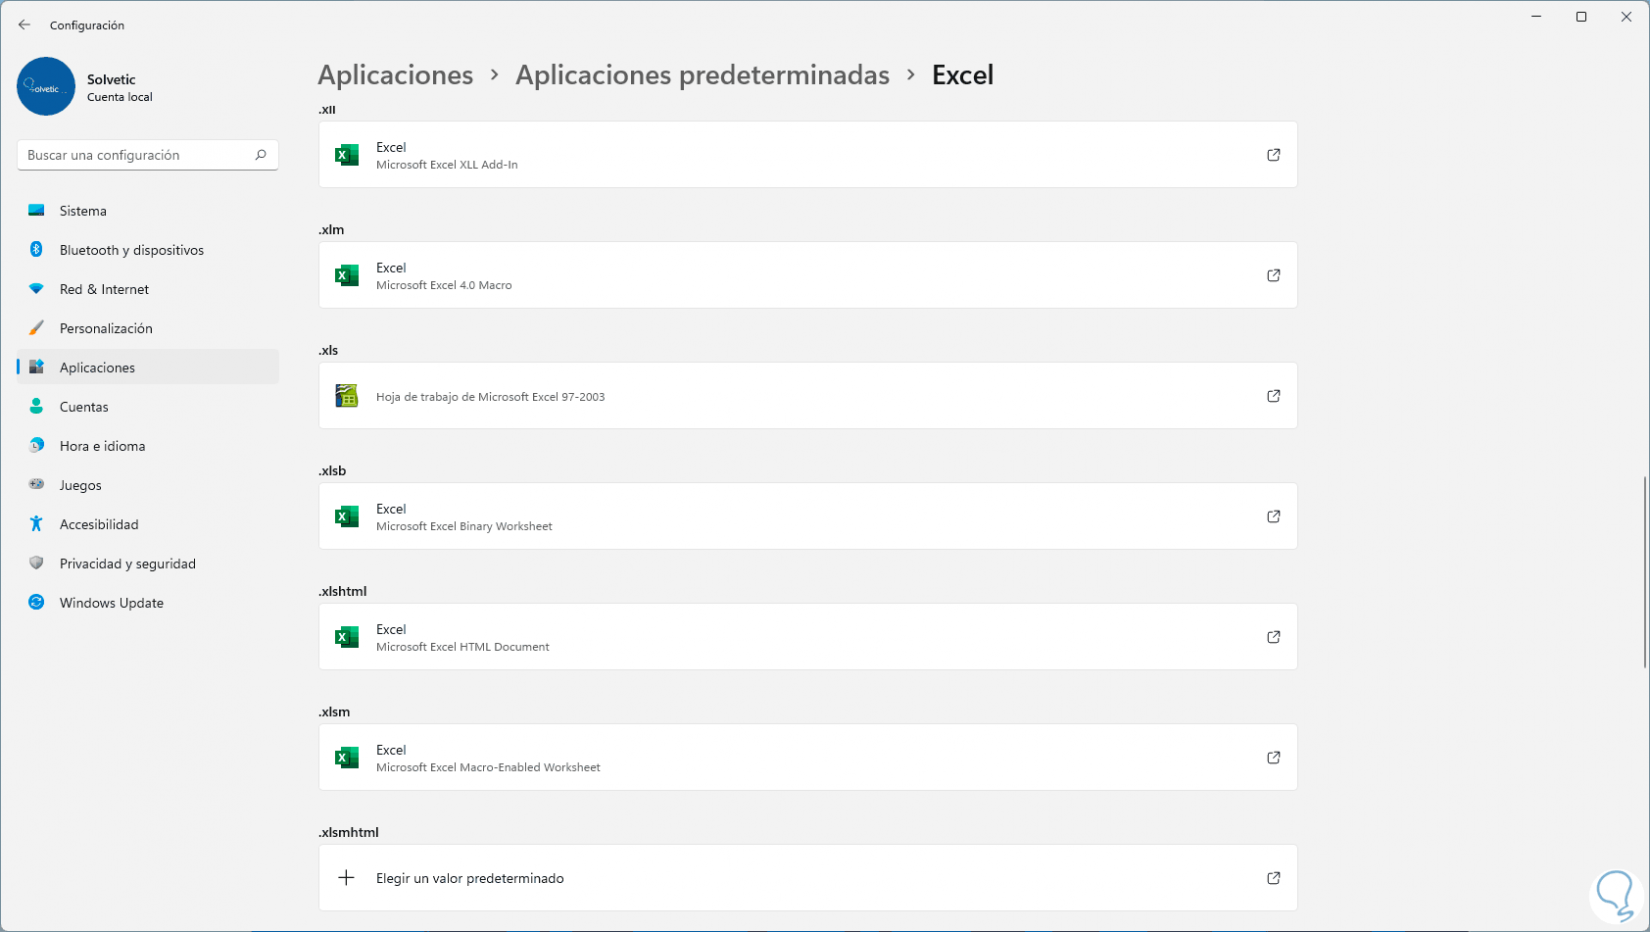The width and height of the screenshot is (1650, 932).
Task: Change default for Excel Macro-Enabled Worksheet
Action: coord(808,758)
